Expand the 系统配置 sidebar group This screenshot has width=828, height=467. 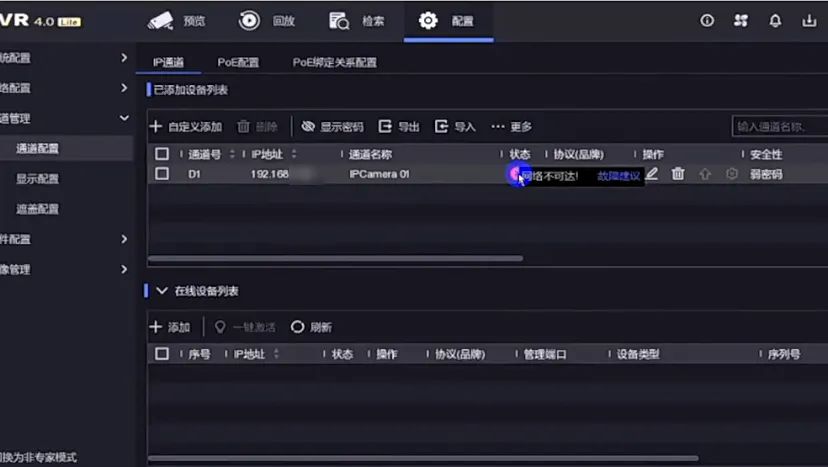coord(124,58)
